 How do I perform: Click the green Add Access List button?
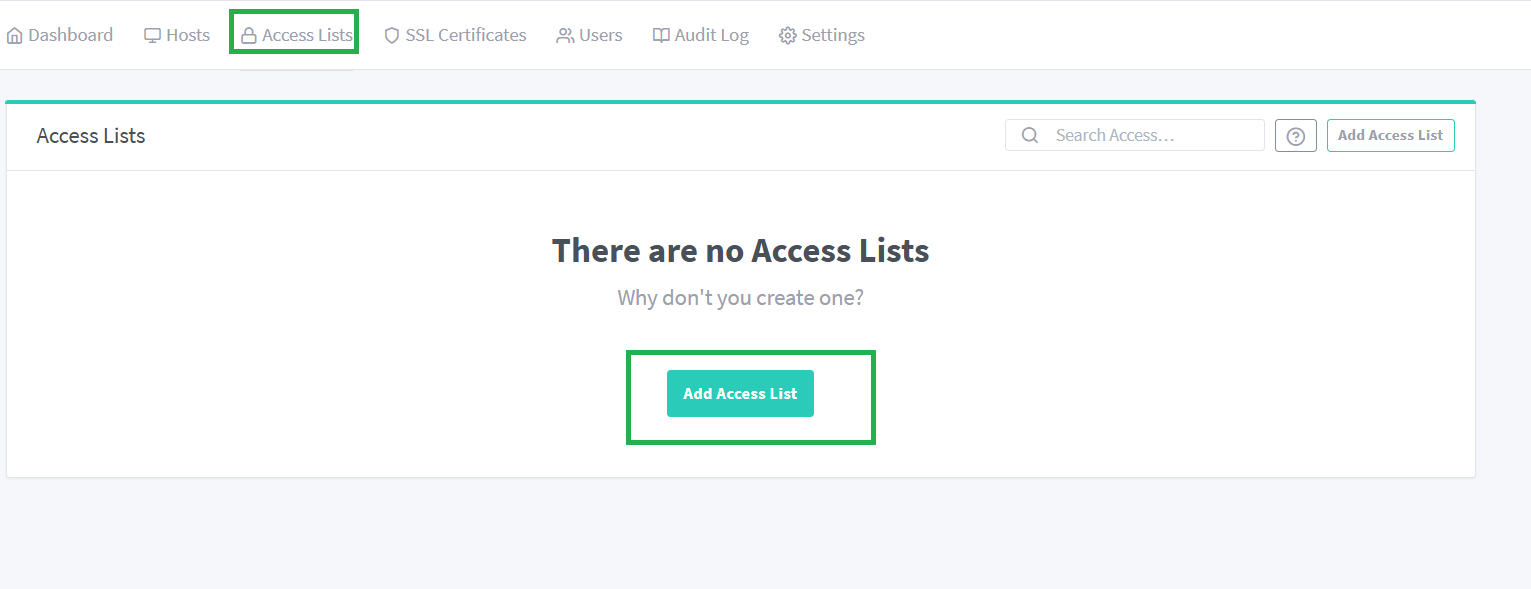click(x=740, y=394)
